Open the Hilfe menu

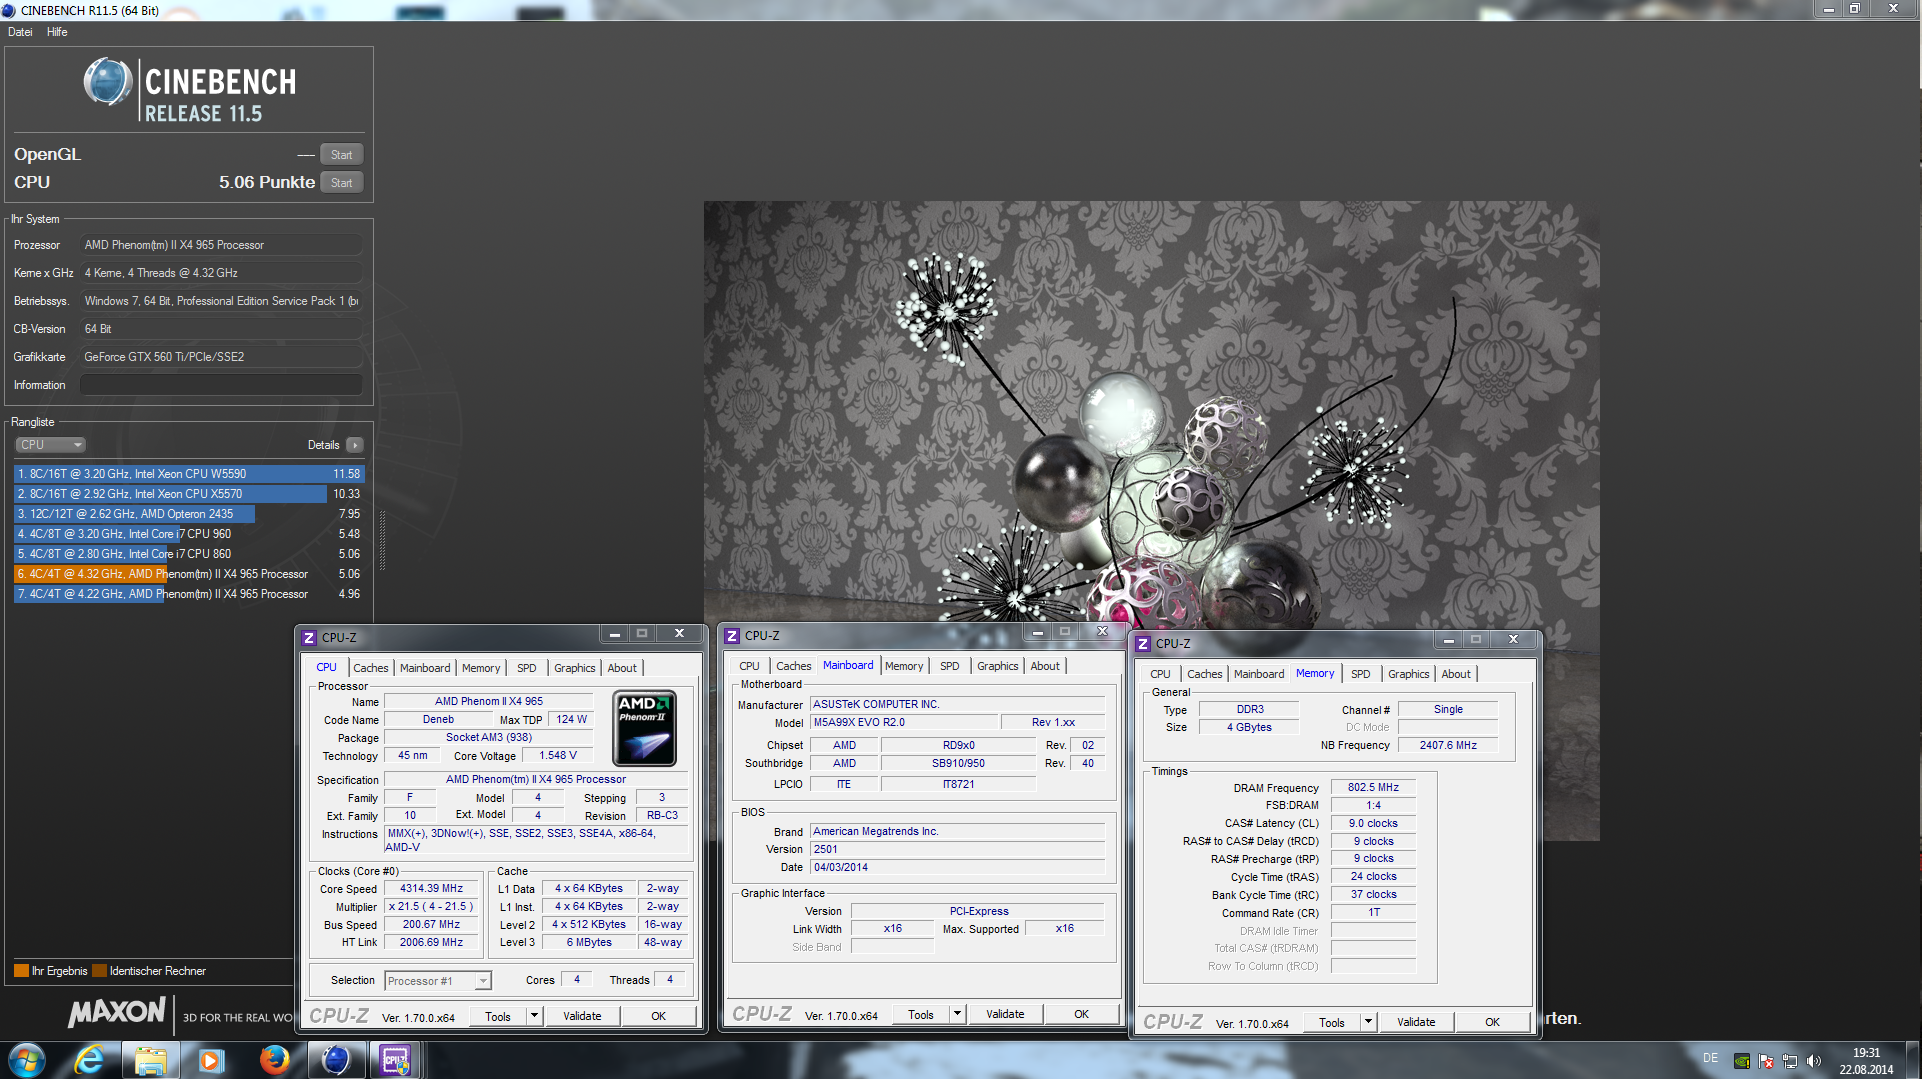[57, 32]
